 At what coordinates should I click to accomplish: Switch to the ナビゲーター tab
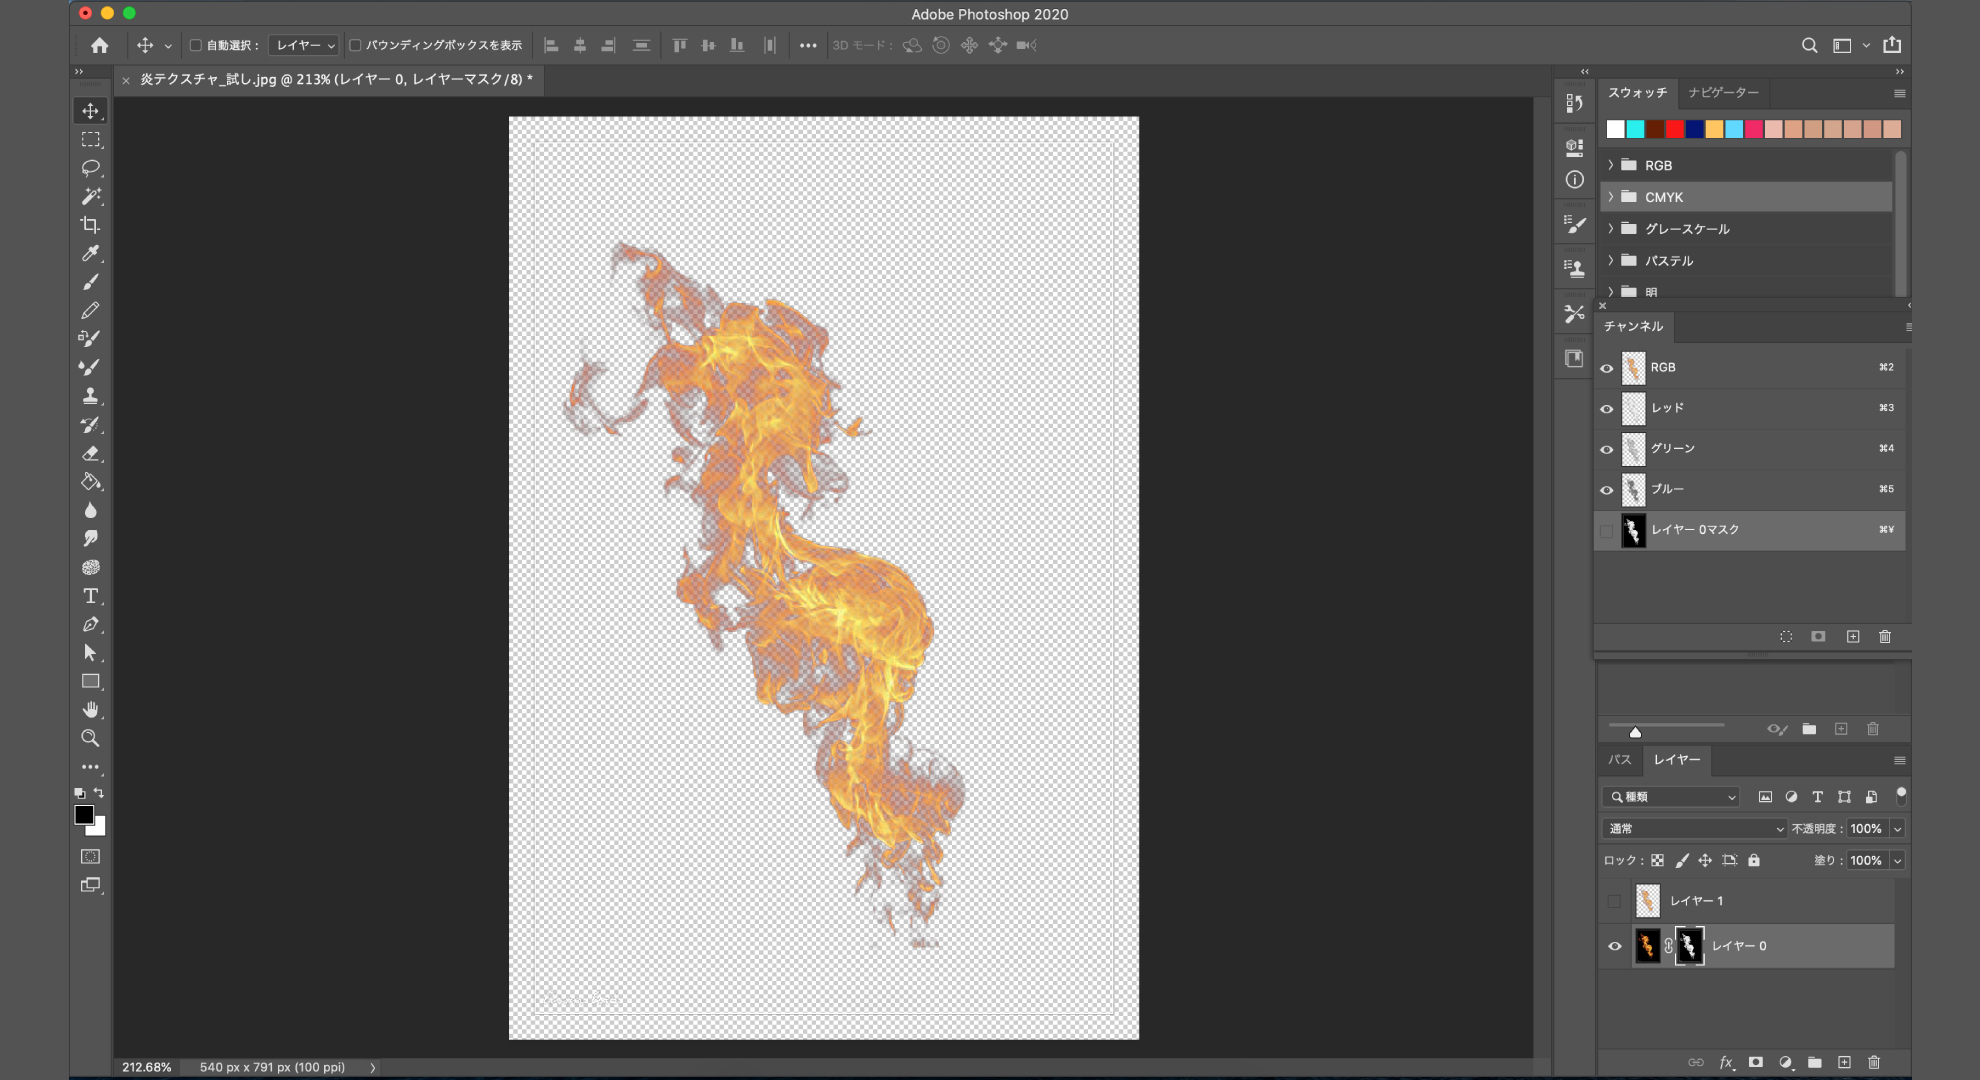click(x=1723, y=92)
